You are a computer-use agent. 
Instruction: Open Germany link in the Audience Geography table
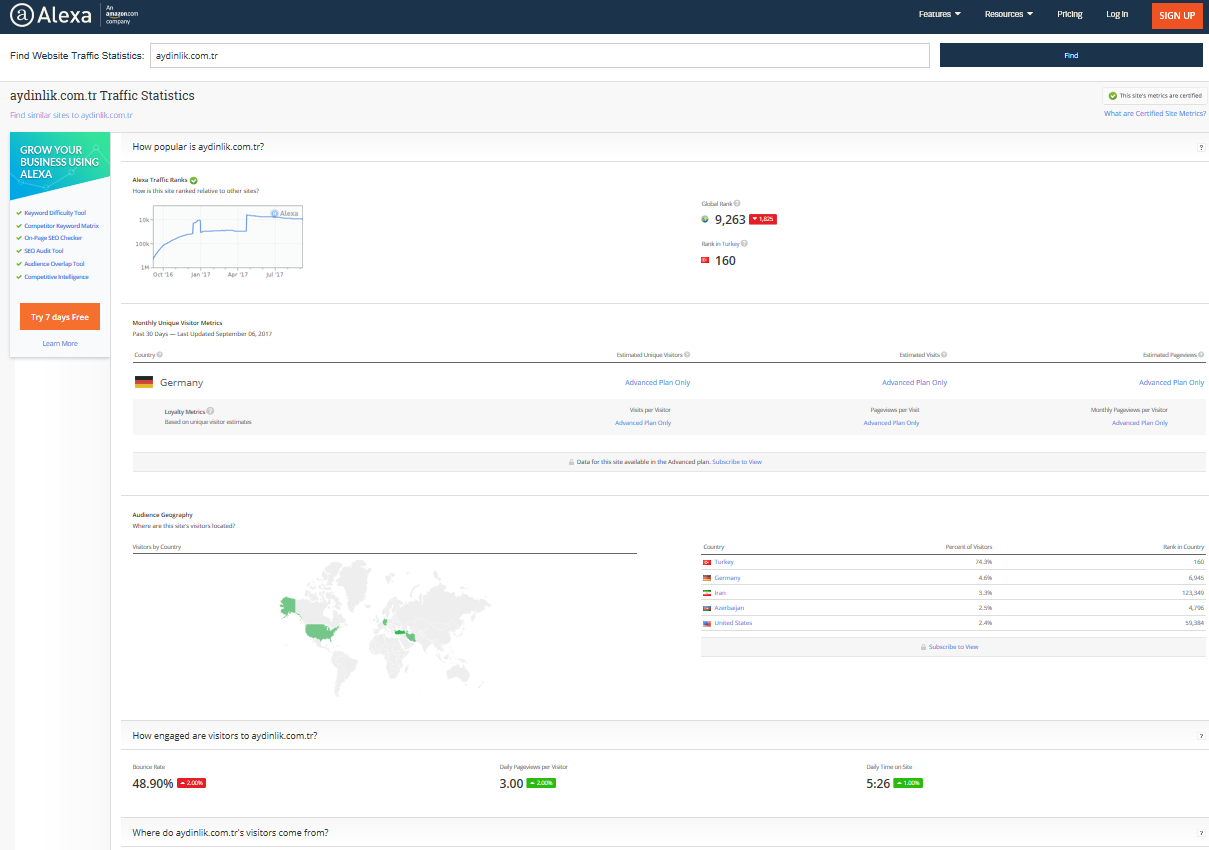[x=727, y=578]
